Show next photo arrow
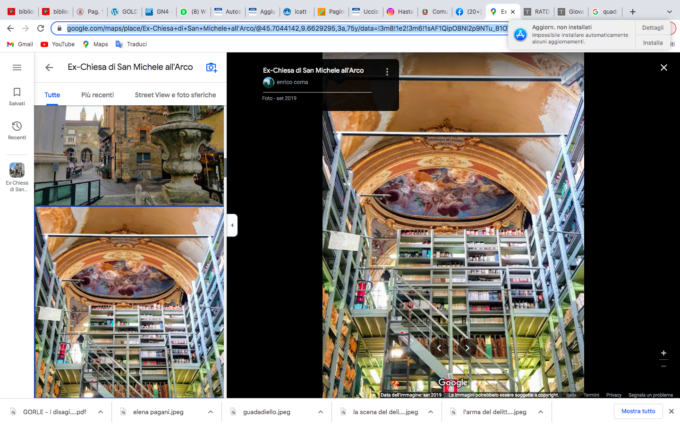680x425 pixels. coord(467,348)
